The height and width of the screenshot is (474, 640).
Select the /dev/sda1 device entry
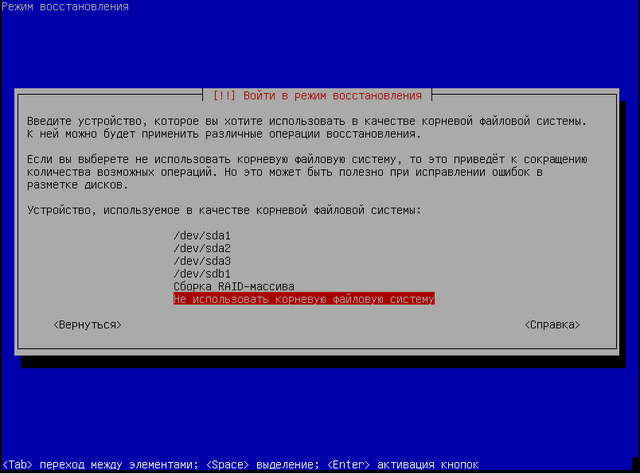point(202,236)
